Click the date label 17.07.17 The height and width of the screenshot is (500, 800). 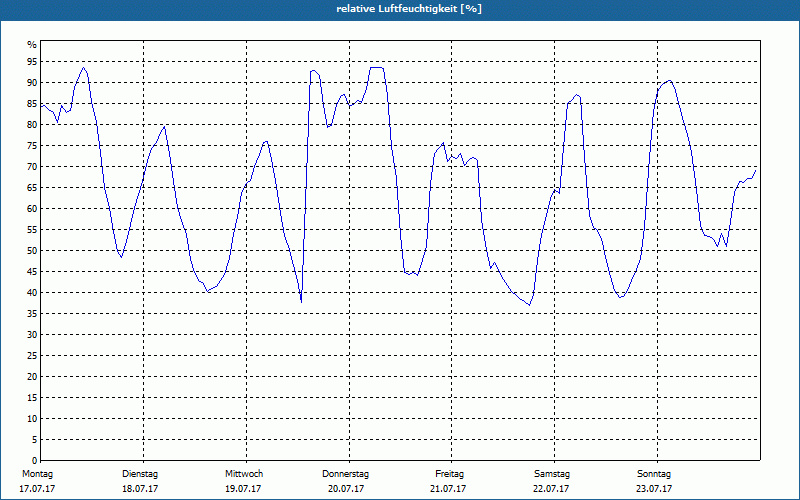37,489
